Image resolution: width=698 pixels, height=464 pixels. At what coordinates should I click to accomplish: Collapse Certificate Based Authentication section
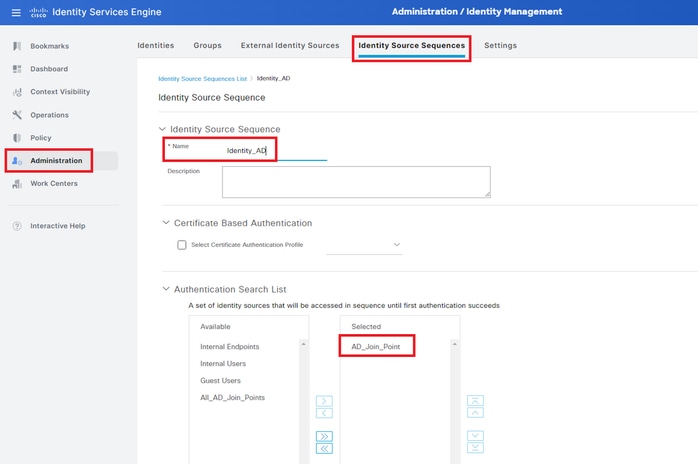pos(166,223)
